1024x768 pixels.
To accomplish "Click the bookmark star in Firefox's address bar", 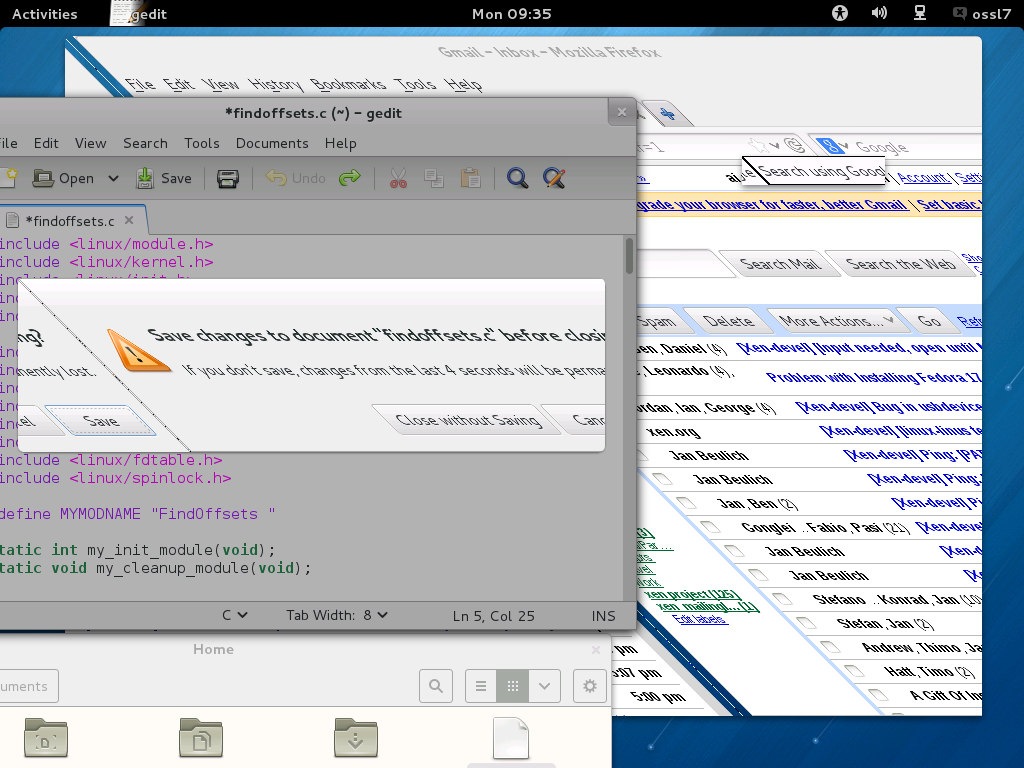I will tap(758, 144).
